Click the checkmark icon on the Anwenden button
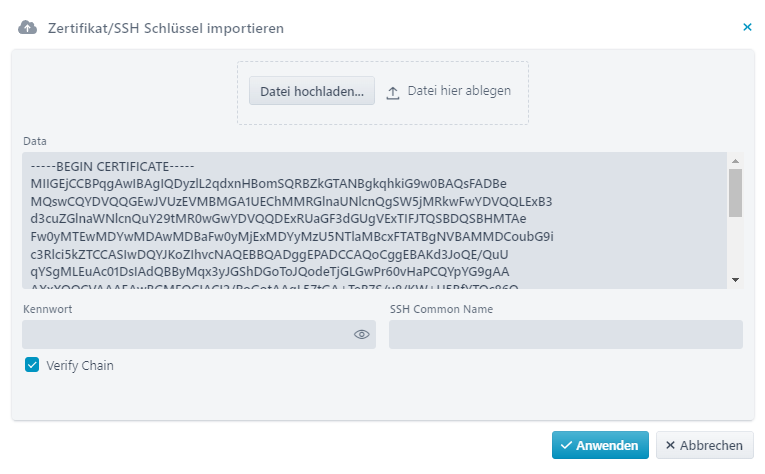The width and height of the screenshot is (765, 474). tap(566, 445)
